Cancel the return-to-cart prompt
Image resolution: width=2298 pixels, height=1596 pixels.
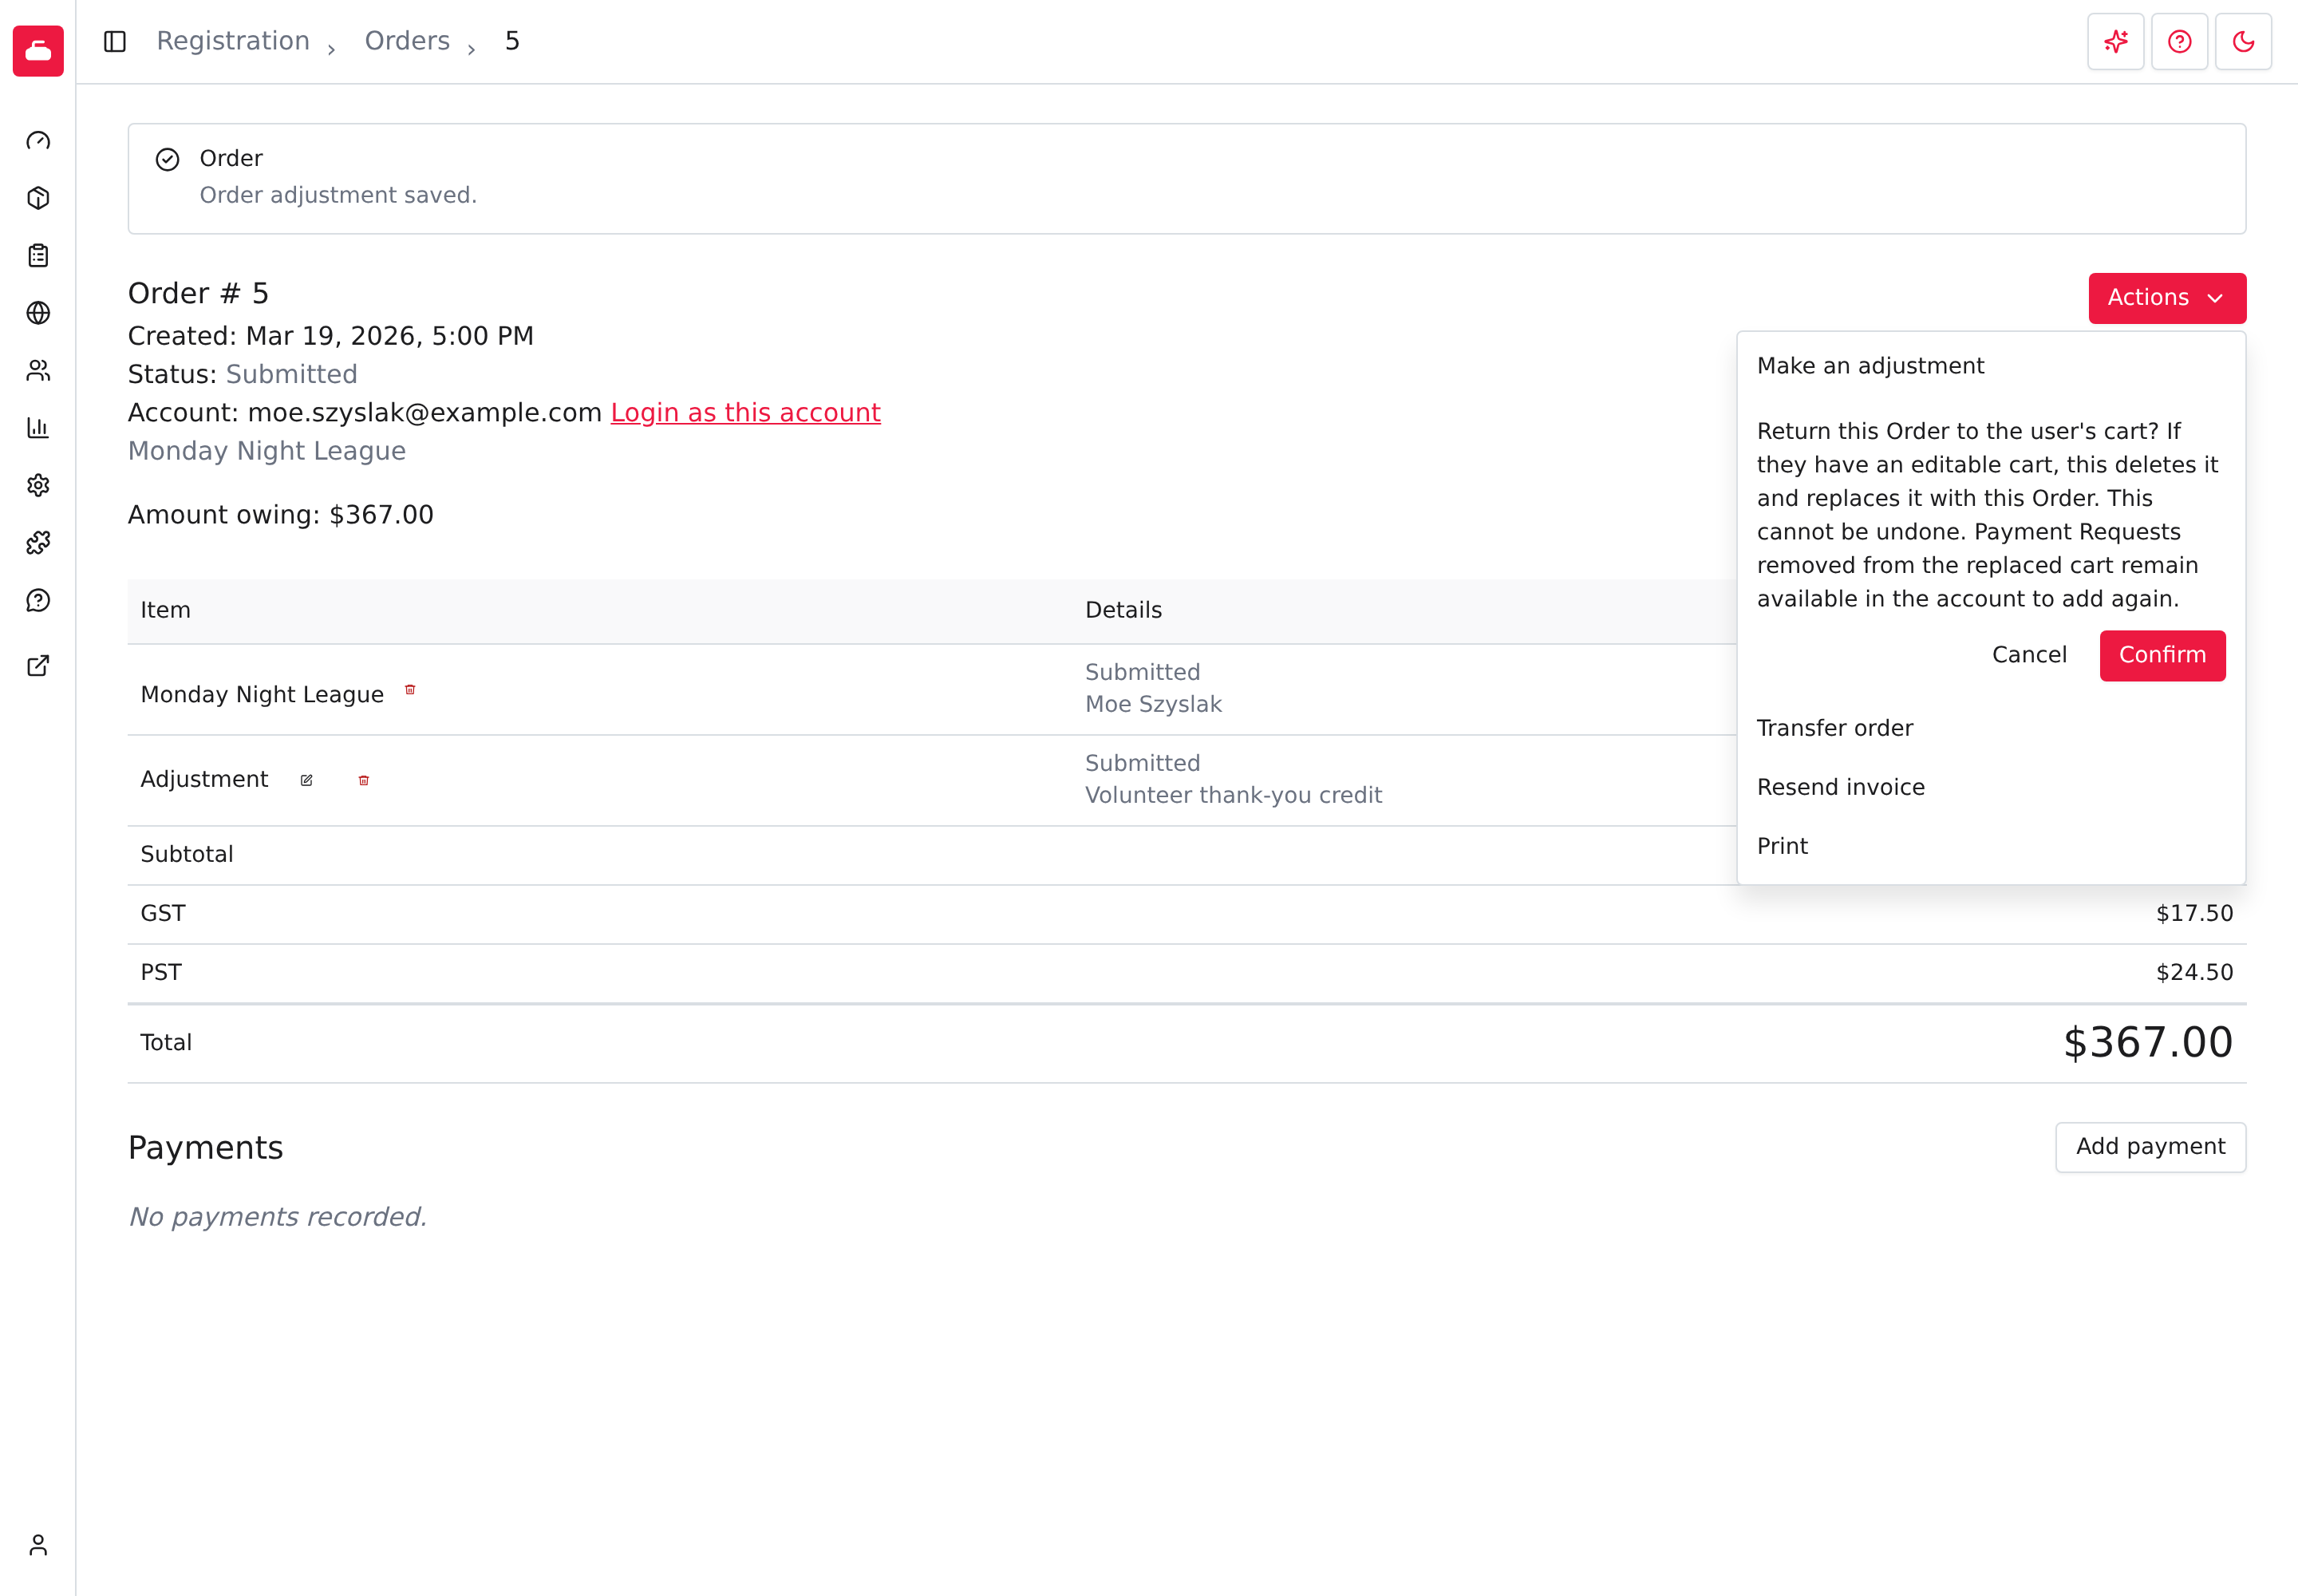click(2029, 655)
